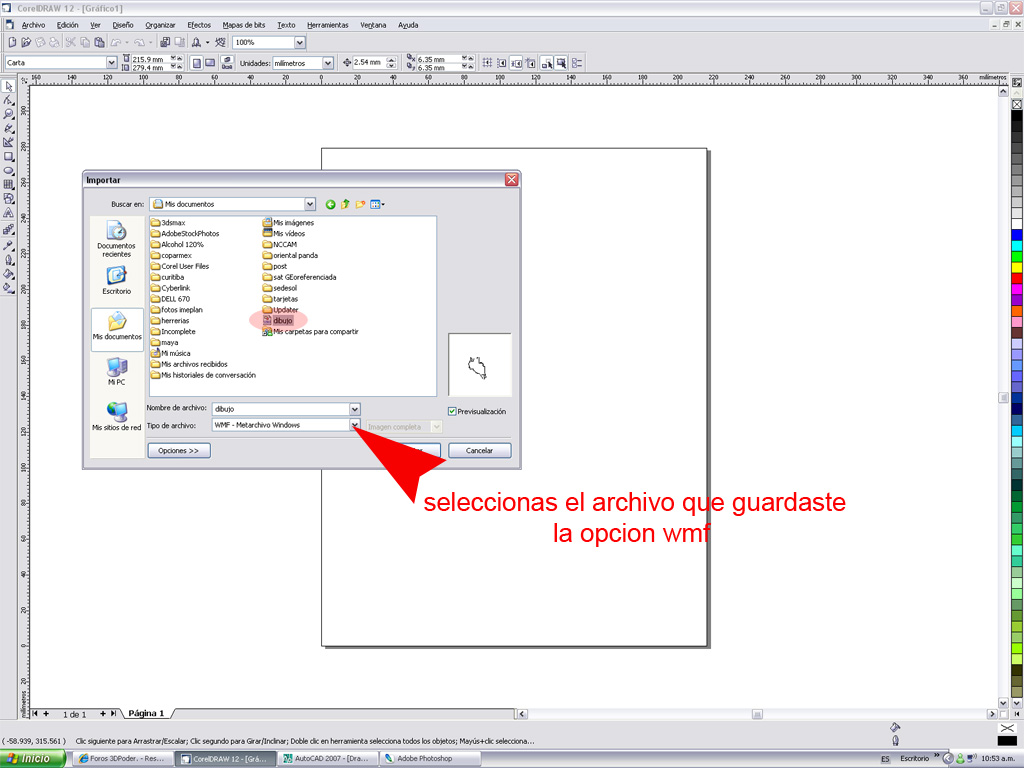Viewport: 1024px width, 768px height.
Task: Select the Interactive Fill tool
Action: (8, 287)
